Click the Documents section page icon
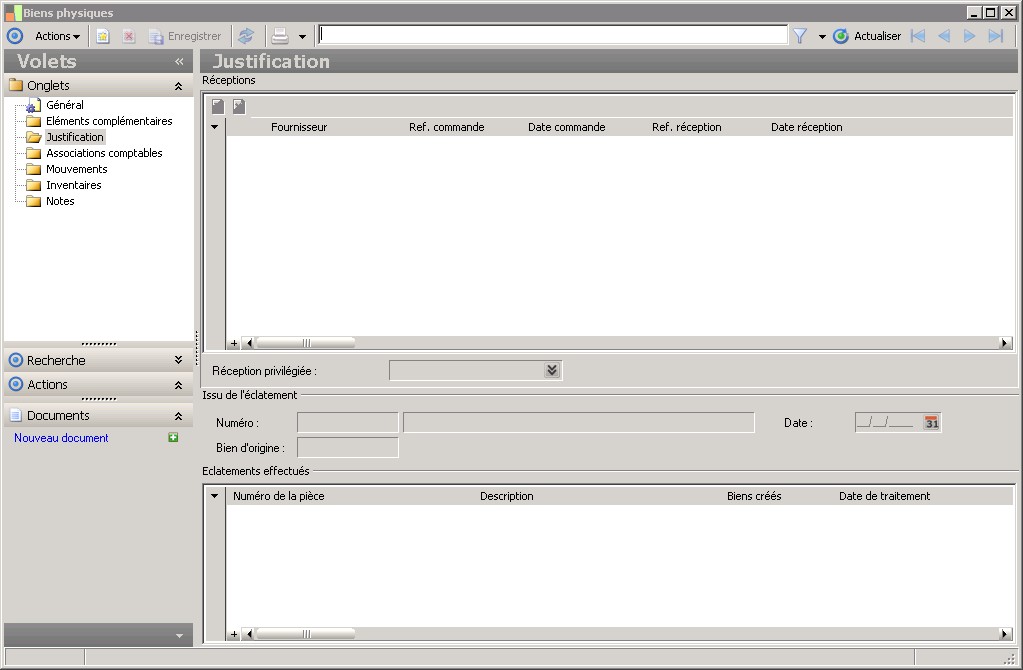 point(16,416)
